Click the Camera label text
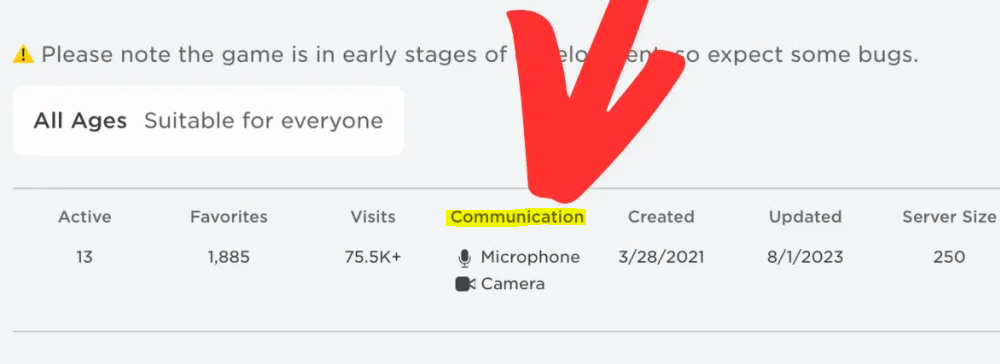 click(x=513, y=284)
